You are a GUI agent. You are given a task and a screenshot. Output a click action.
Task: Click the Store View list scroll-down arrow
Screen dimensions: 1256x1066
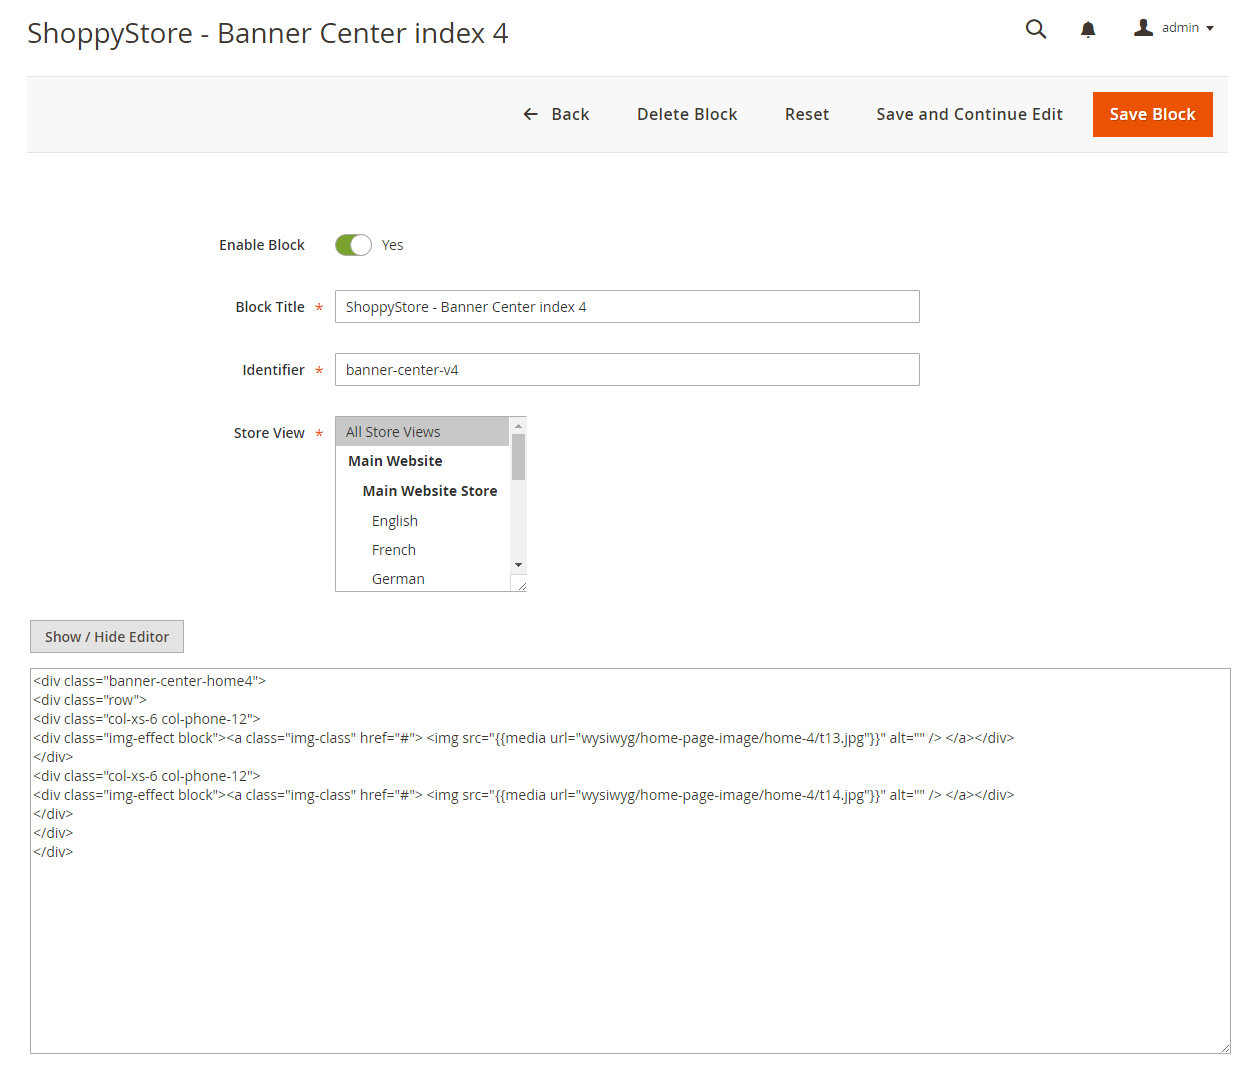click(x=518, y=565)
